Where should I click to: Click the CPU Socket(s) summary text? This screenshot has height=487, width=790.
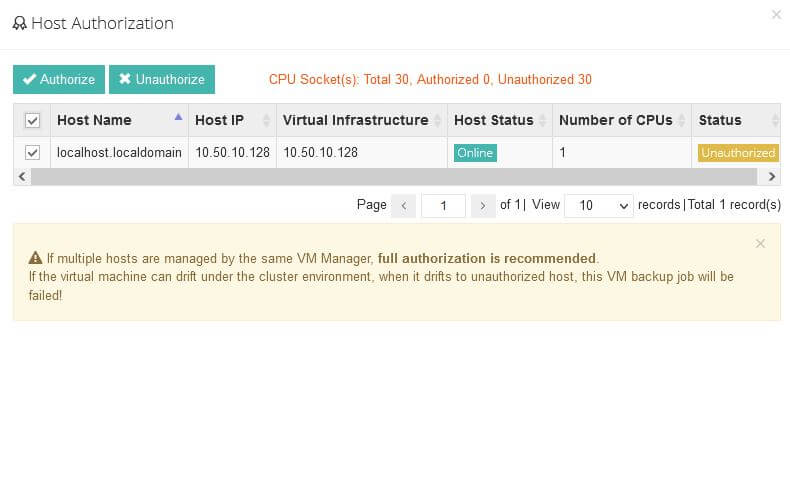tap(430, 80)
